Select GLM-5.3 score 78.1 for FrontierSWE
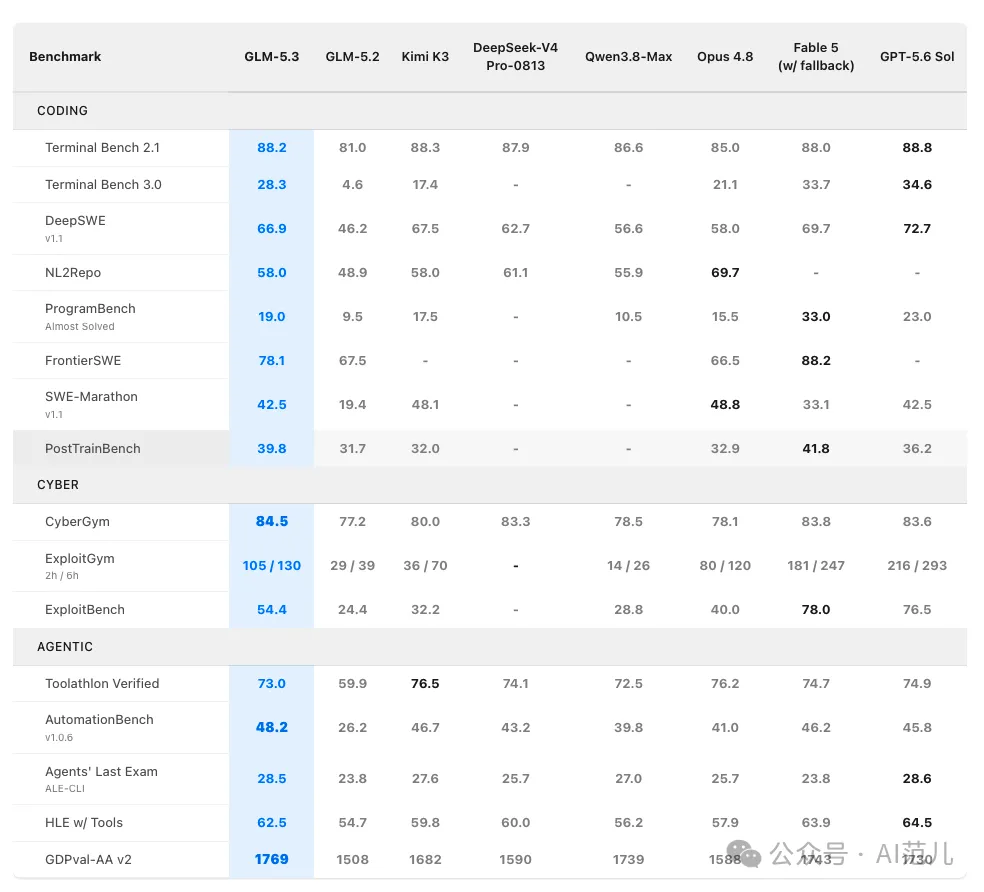 pos(272,360)
